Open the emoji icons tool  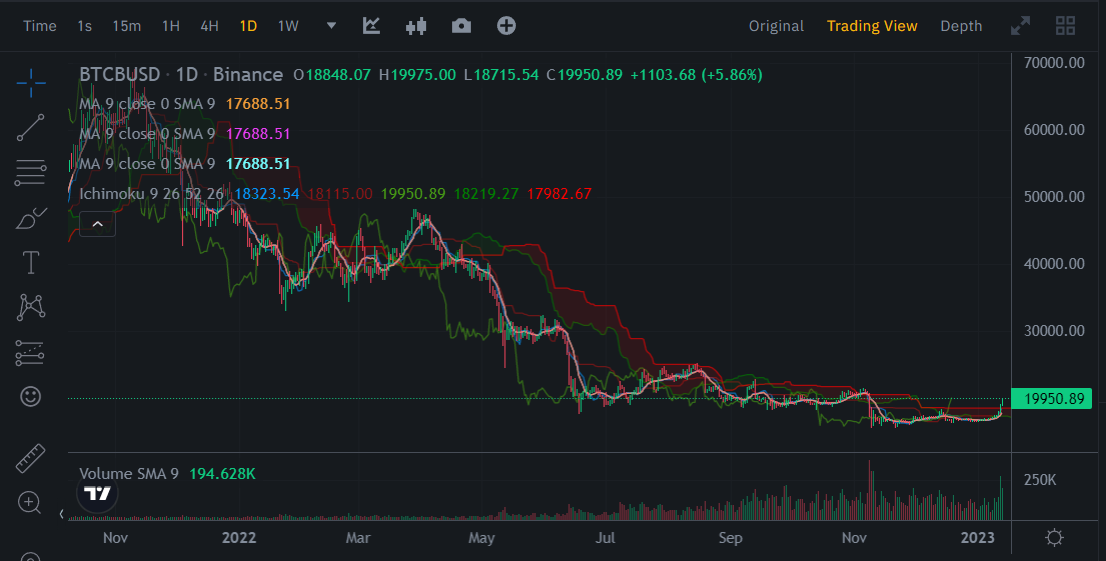30,397
